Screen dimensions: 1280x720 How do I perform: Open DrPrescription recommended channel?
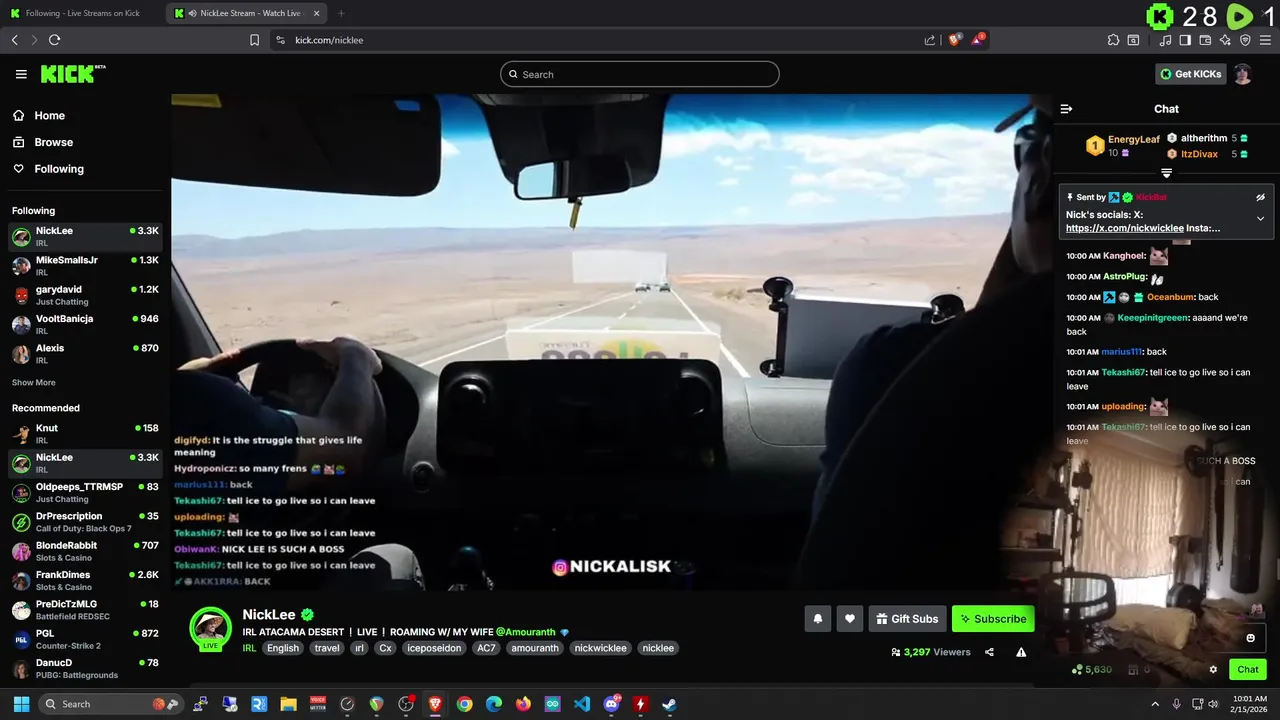[85, 521]
